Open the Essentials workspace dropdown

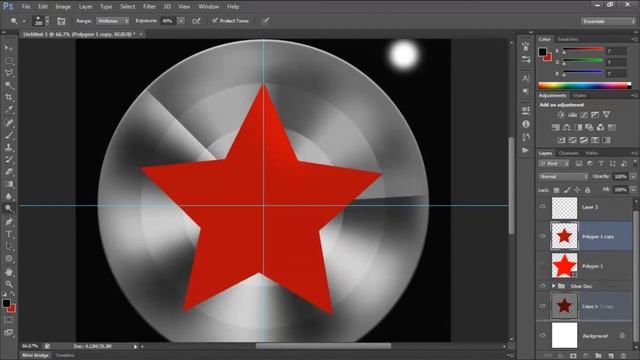point(608,21)
